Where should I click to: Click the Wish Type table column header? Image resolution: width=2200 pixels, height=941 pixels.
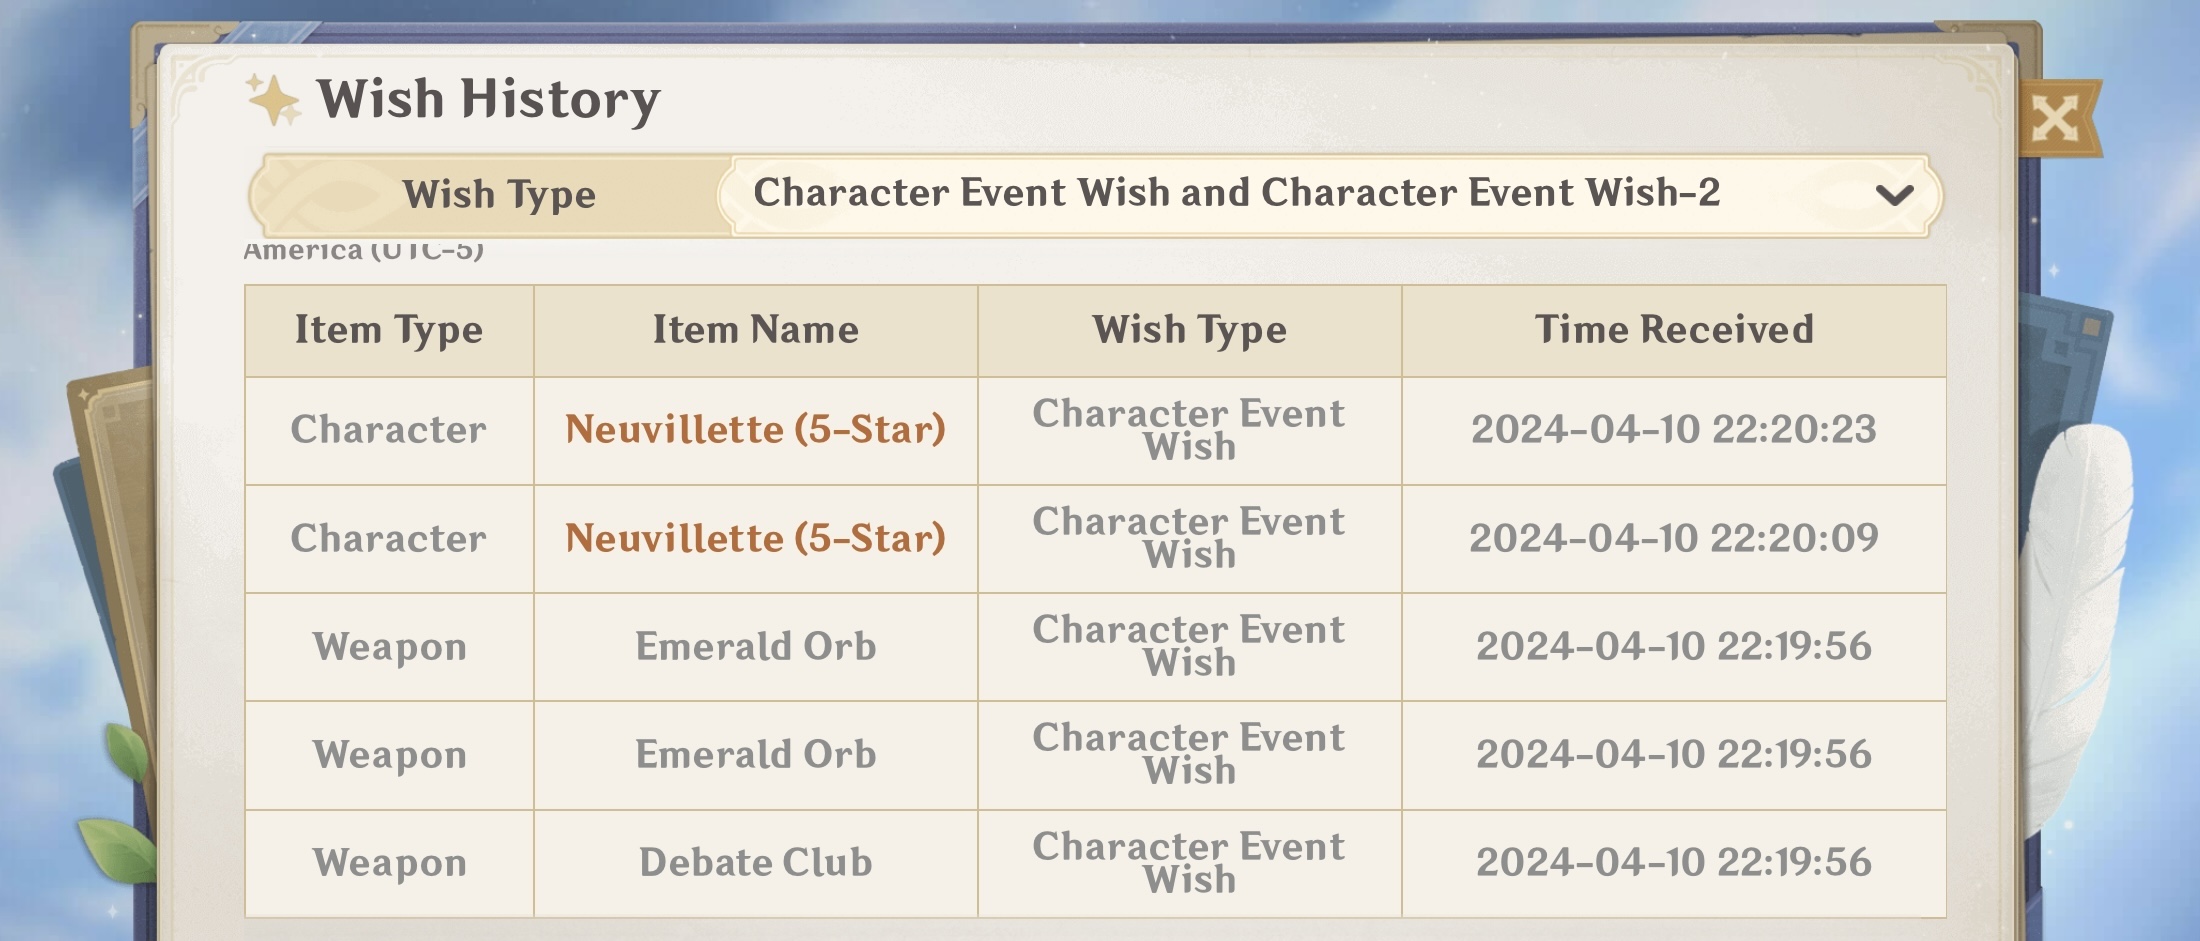[x=1189, y=330]
